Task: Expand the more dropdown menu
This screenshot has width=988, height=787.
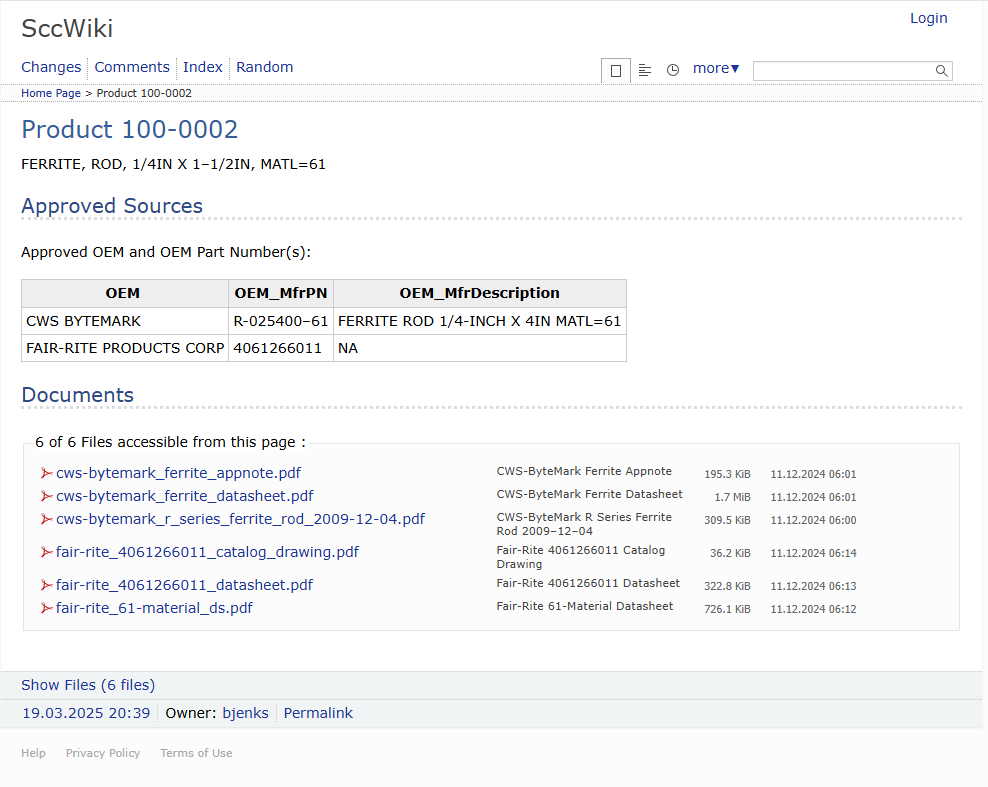Action: (716, 68)
